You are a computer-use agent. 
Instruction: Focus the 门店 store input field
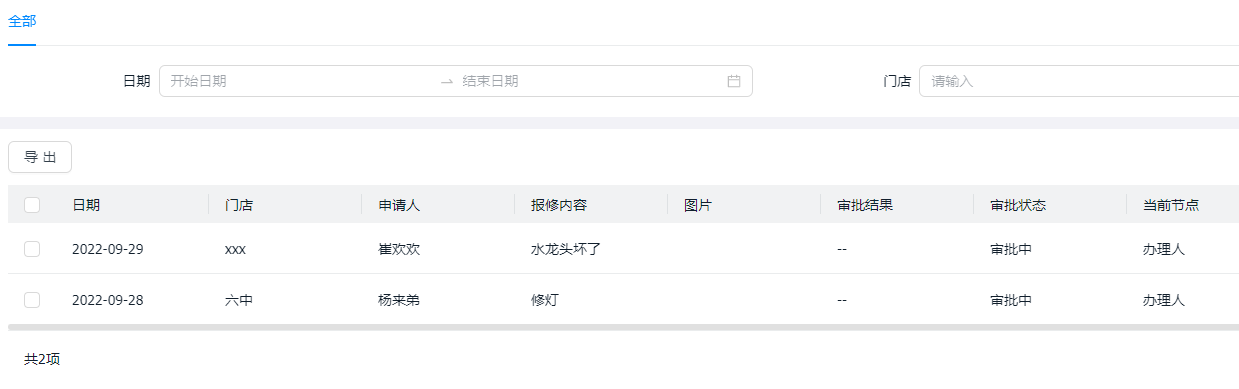tap(1079, 81)
